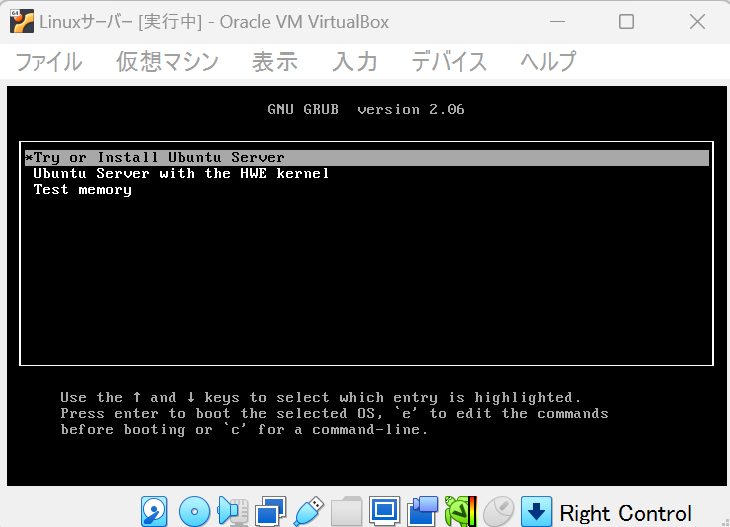Click the recording status icon

tap(423, 511)
